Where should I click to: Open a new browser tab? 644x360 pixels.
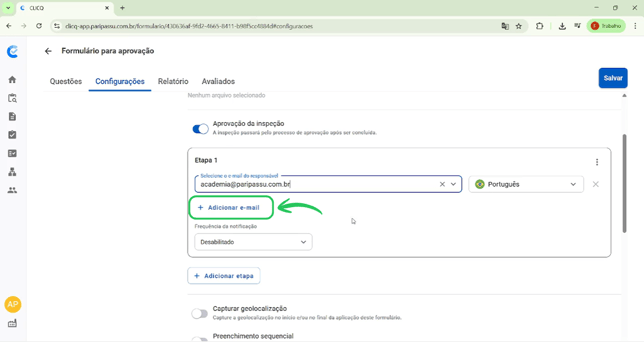pos(122,8)
